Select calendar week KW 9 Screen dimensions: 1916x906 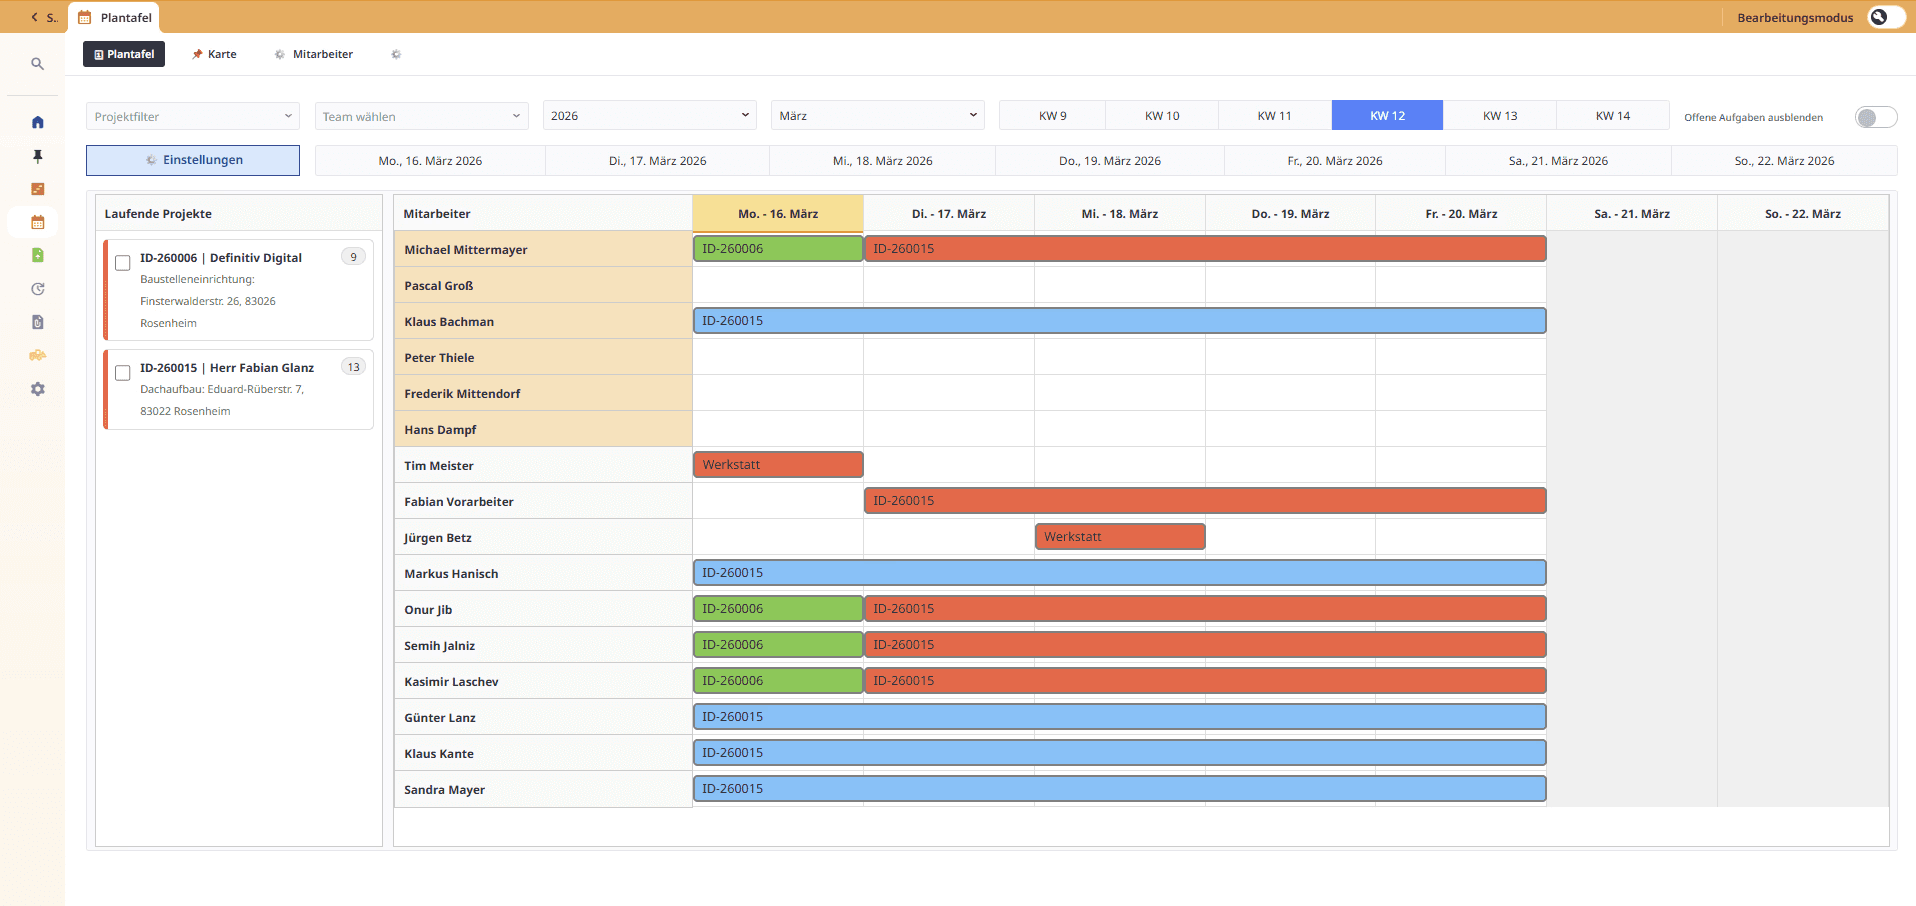pyautogui.click(x=1052, y=115)
